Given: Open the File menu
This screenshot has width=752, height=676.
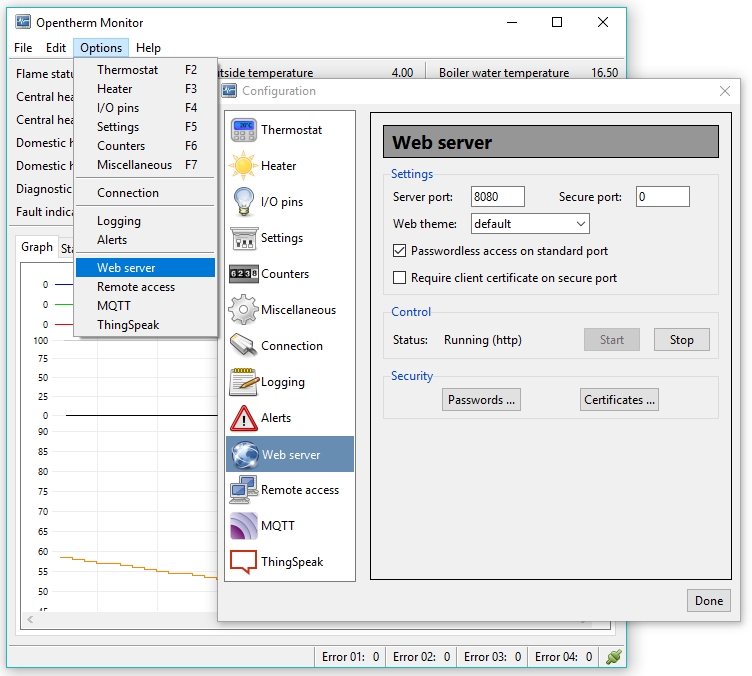Looking at the screenshot, I should (x=23, y=48).
